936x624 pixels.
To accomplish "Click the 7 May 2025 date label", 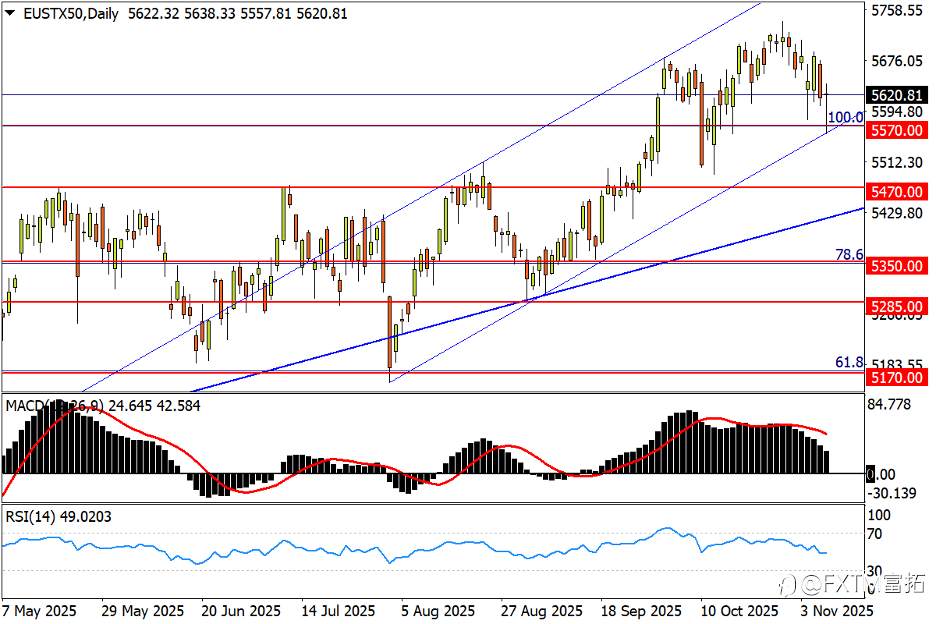I will pos(39,611).
